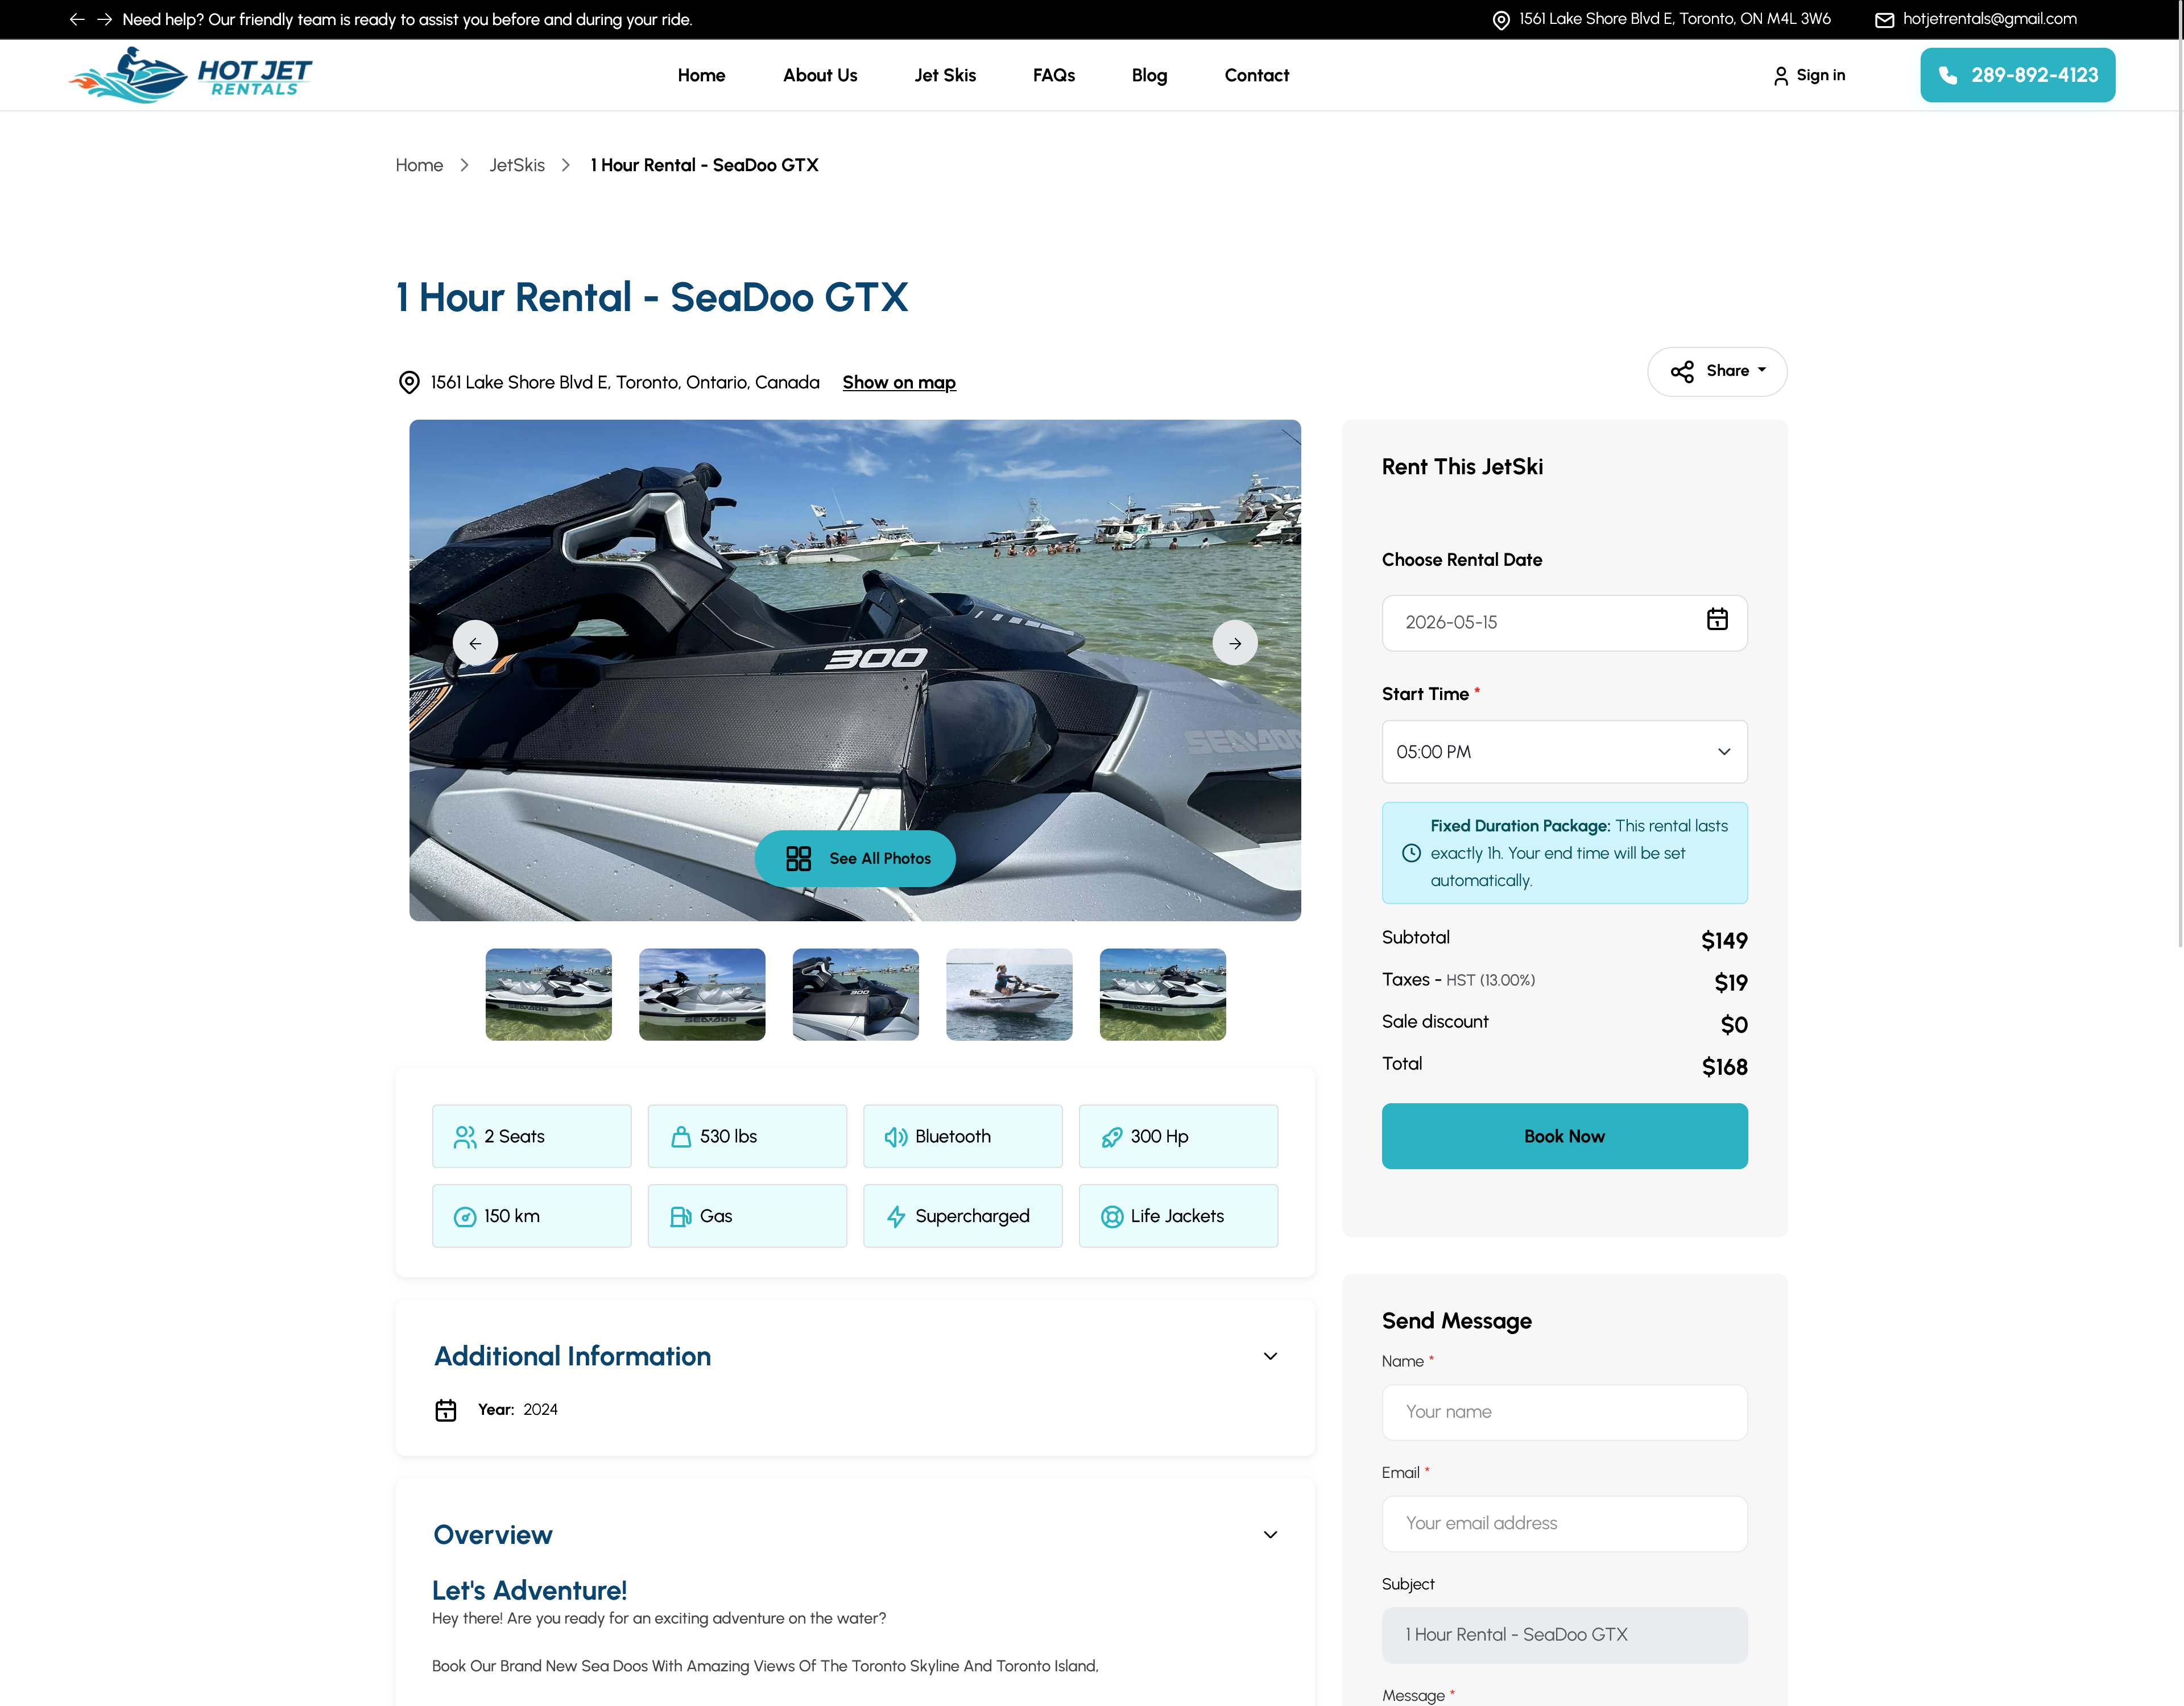Show next photo with right gallery arrow
The width and height of the screenshot is (2184, 1706).
1235,643
